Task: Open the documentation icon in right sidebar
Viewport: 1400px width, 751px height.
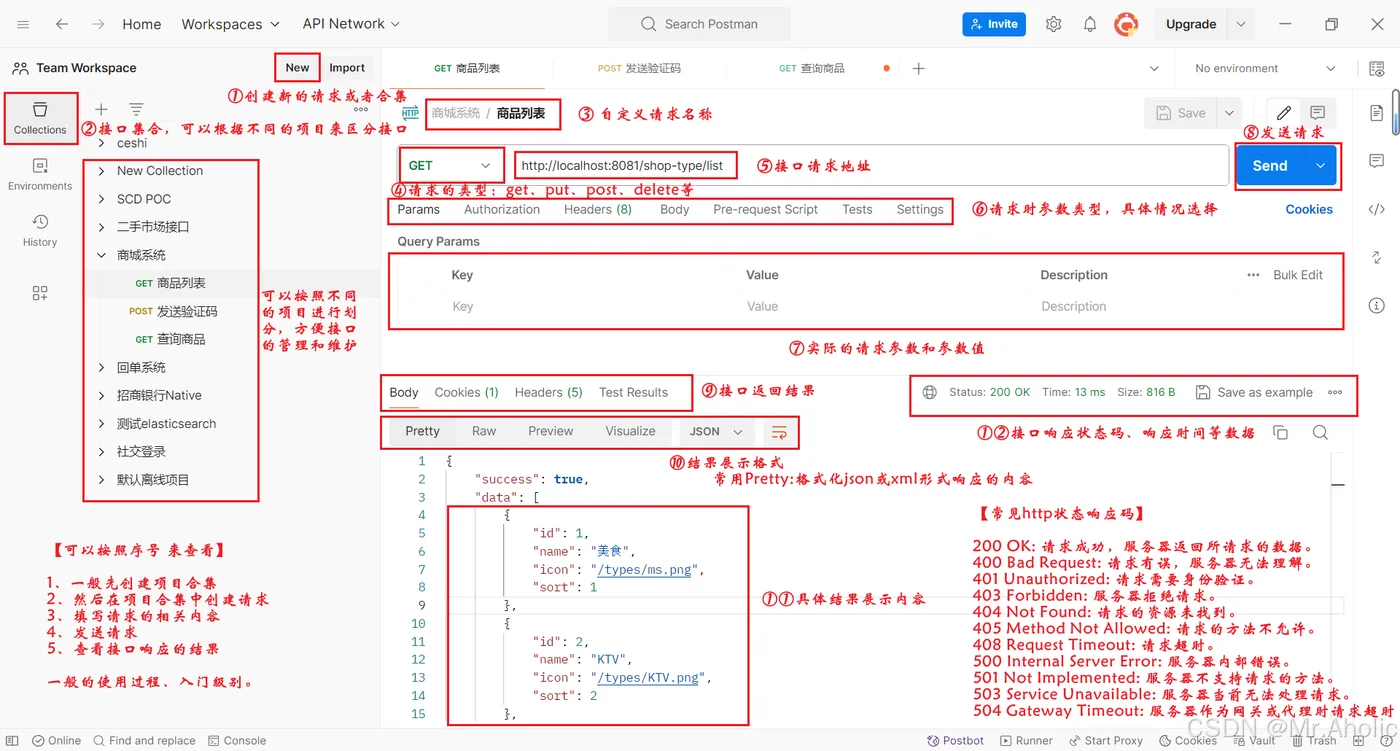Action: click(1377, 112)
